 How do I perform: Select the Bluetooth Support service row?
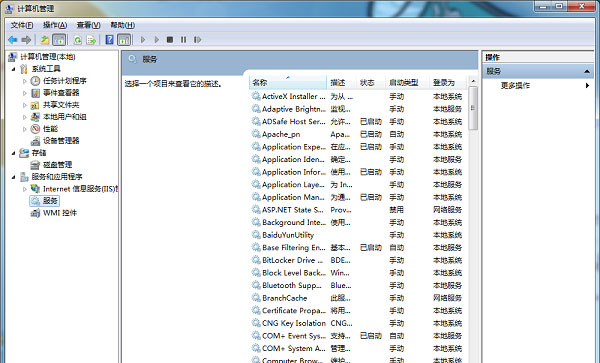(359, 286)
